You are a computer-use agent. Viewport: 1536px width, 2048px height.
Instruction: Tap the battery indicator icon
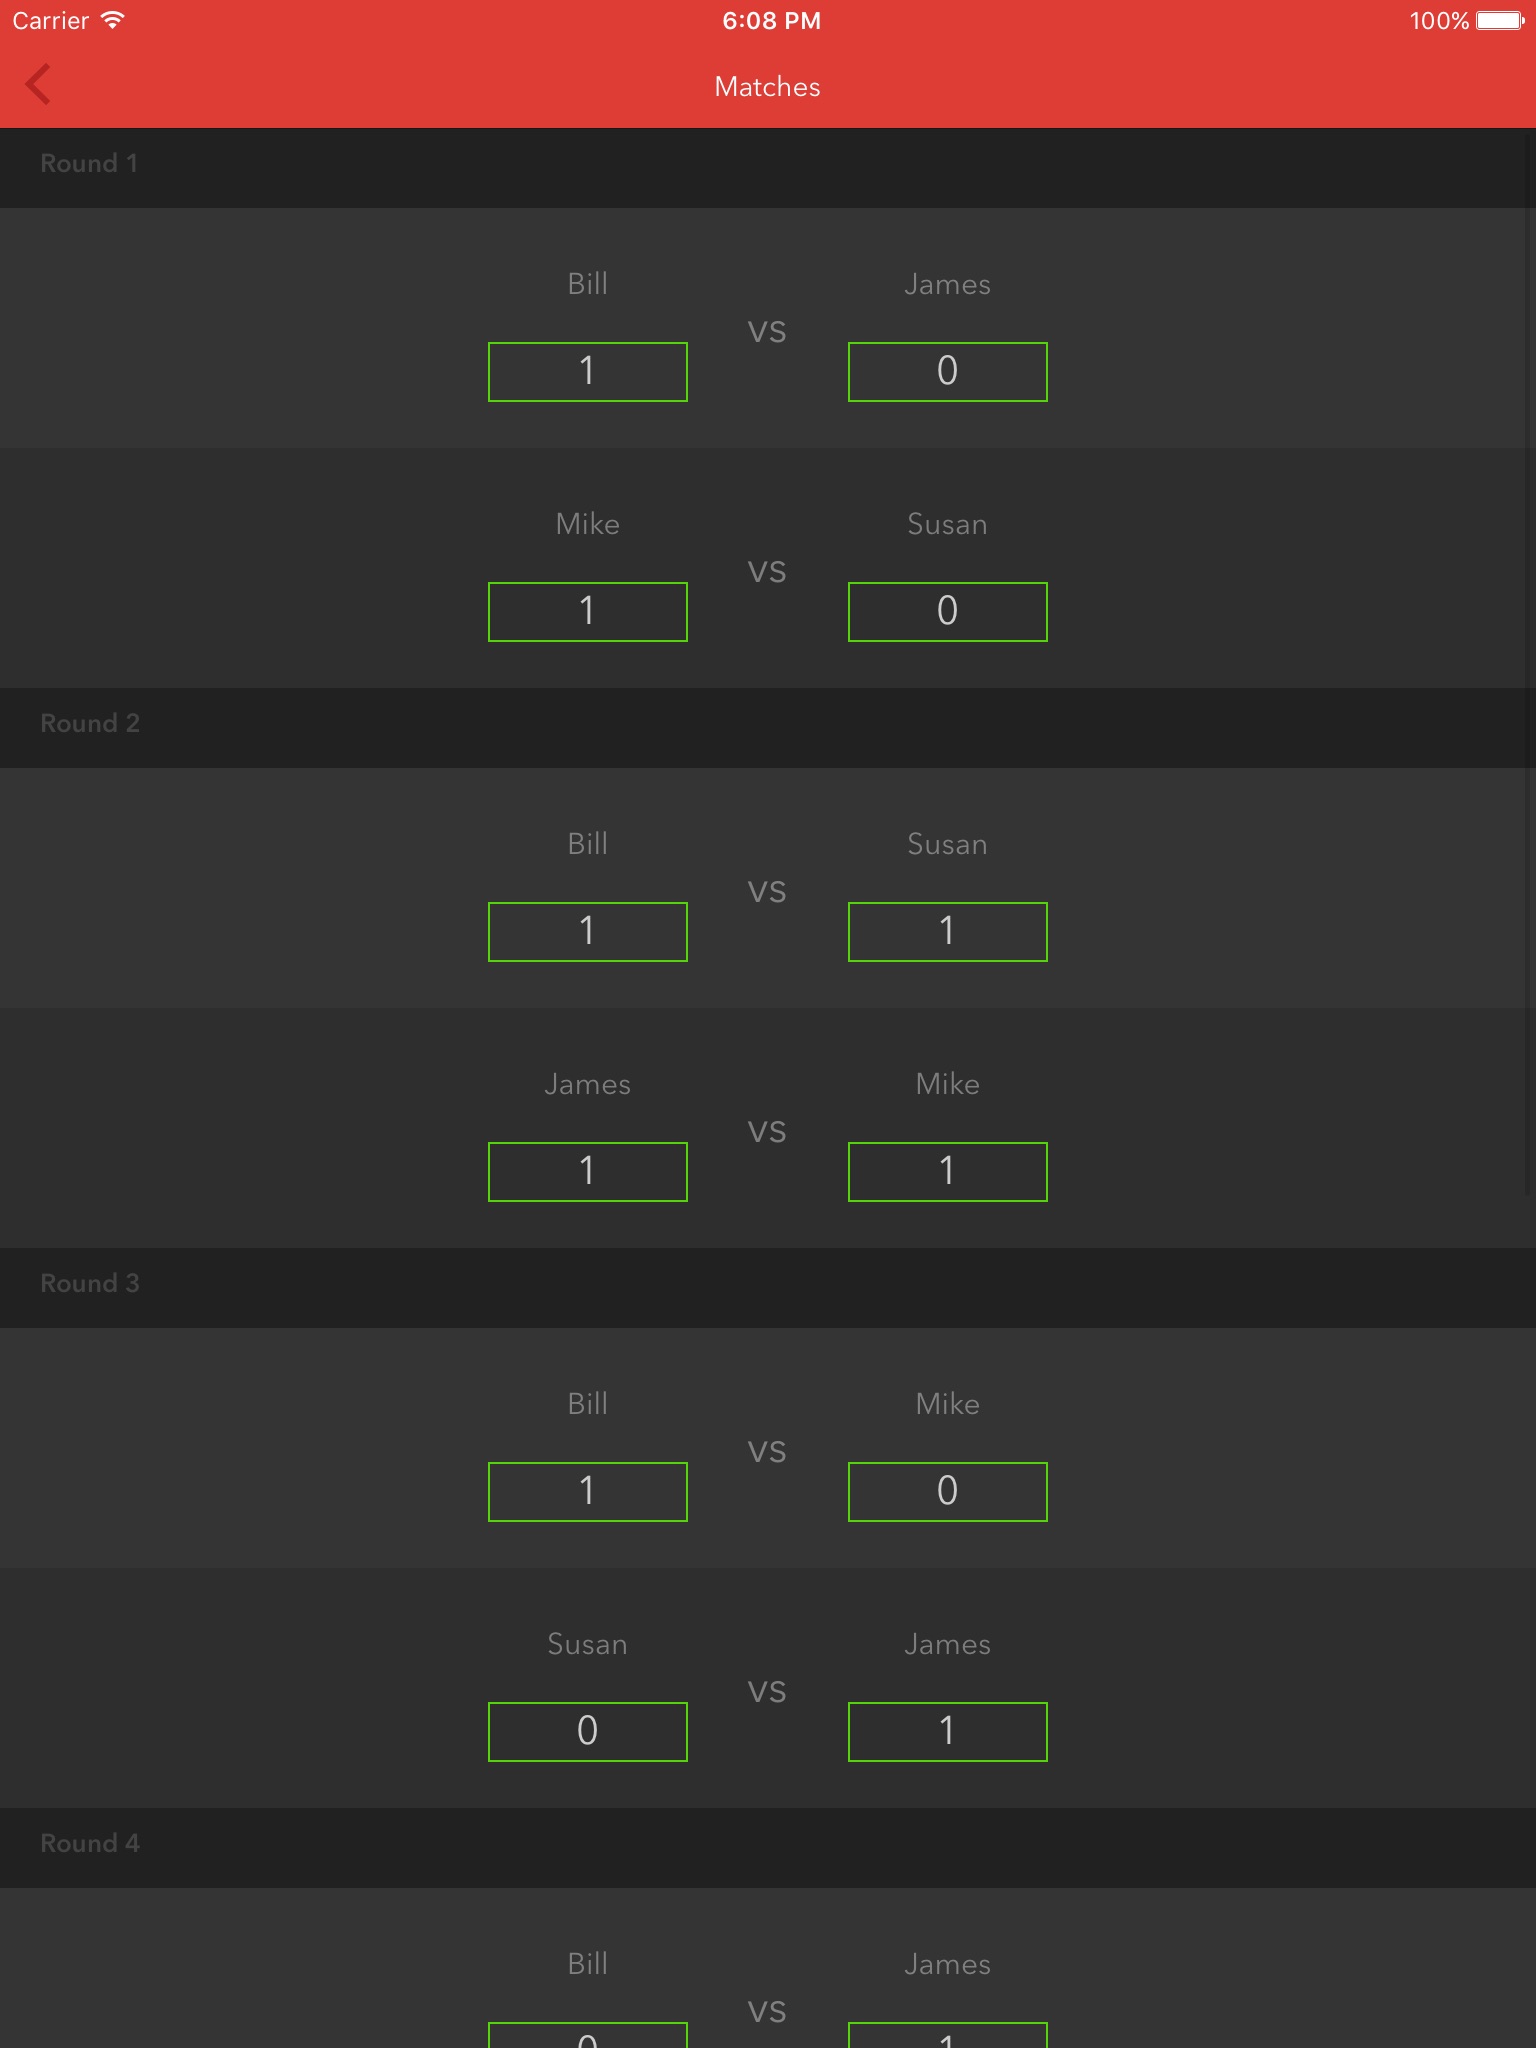tap(1499, 21)
